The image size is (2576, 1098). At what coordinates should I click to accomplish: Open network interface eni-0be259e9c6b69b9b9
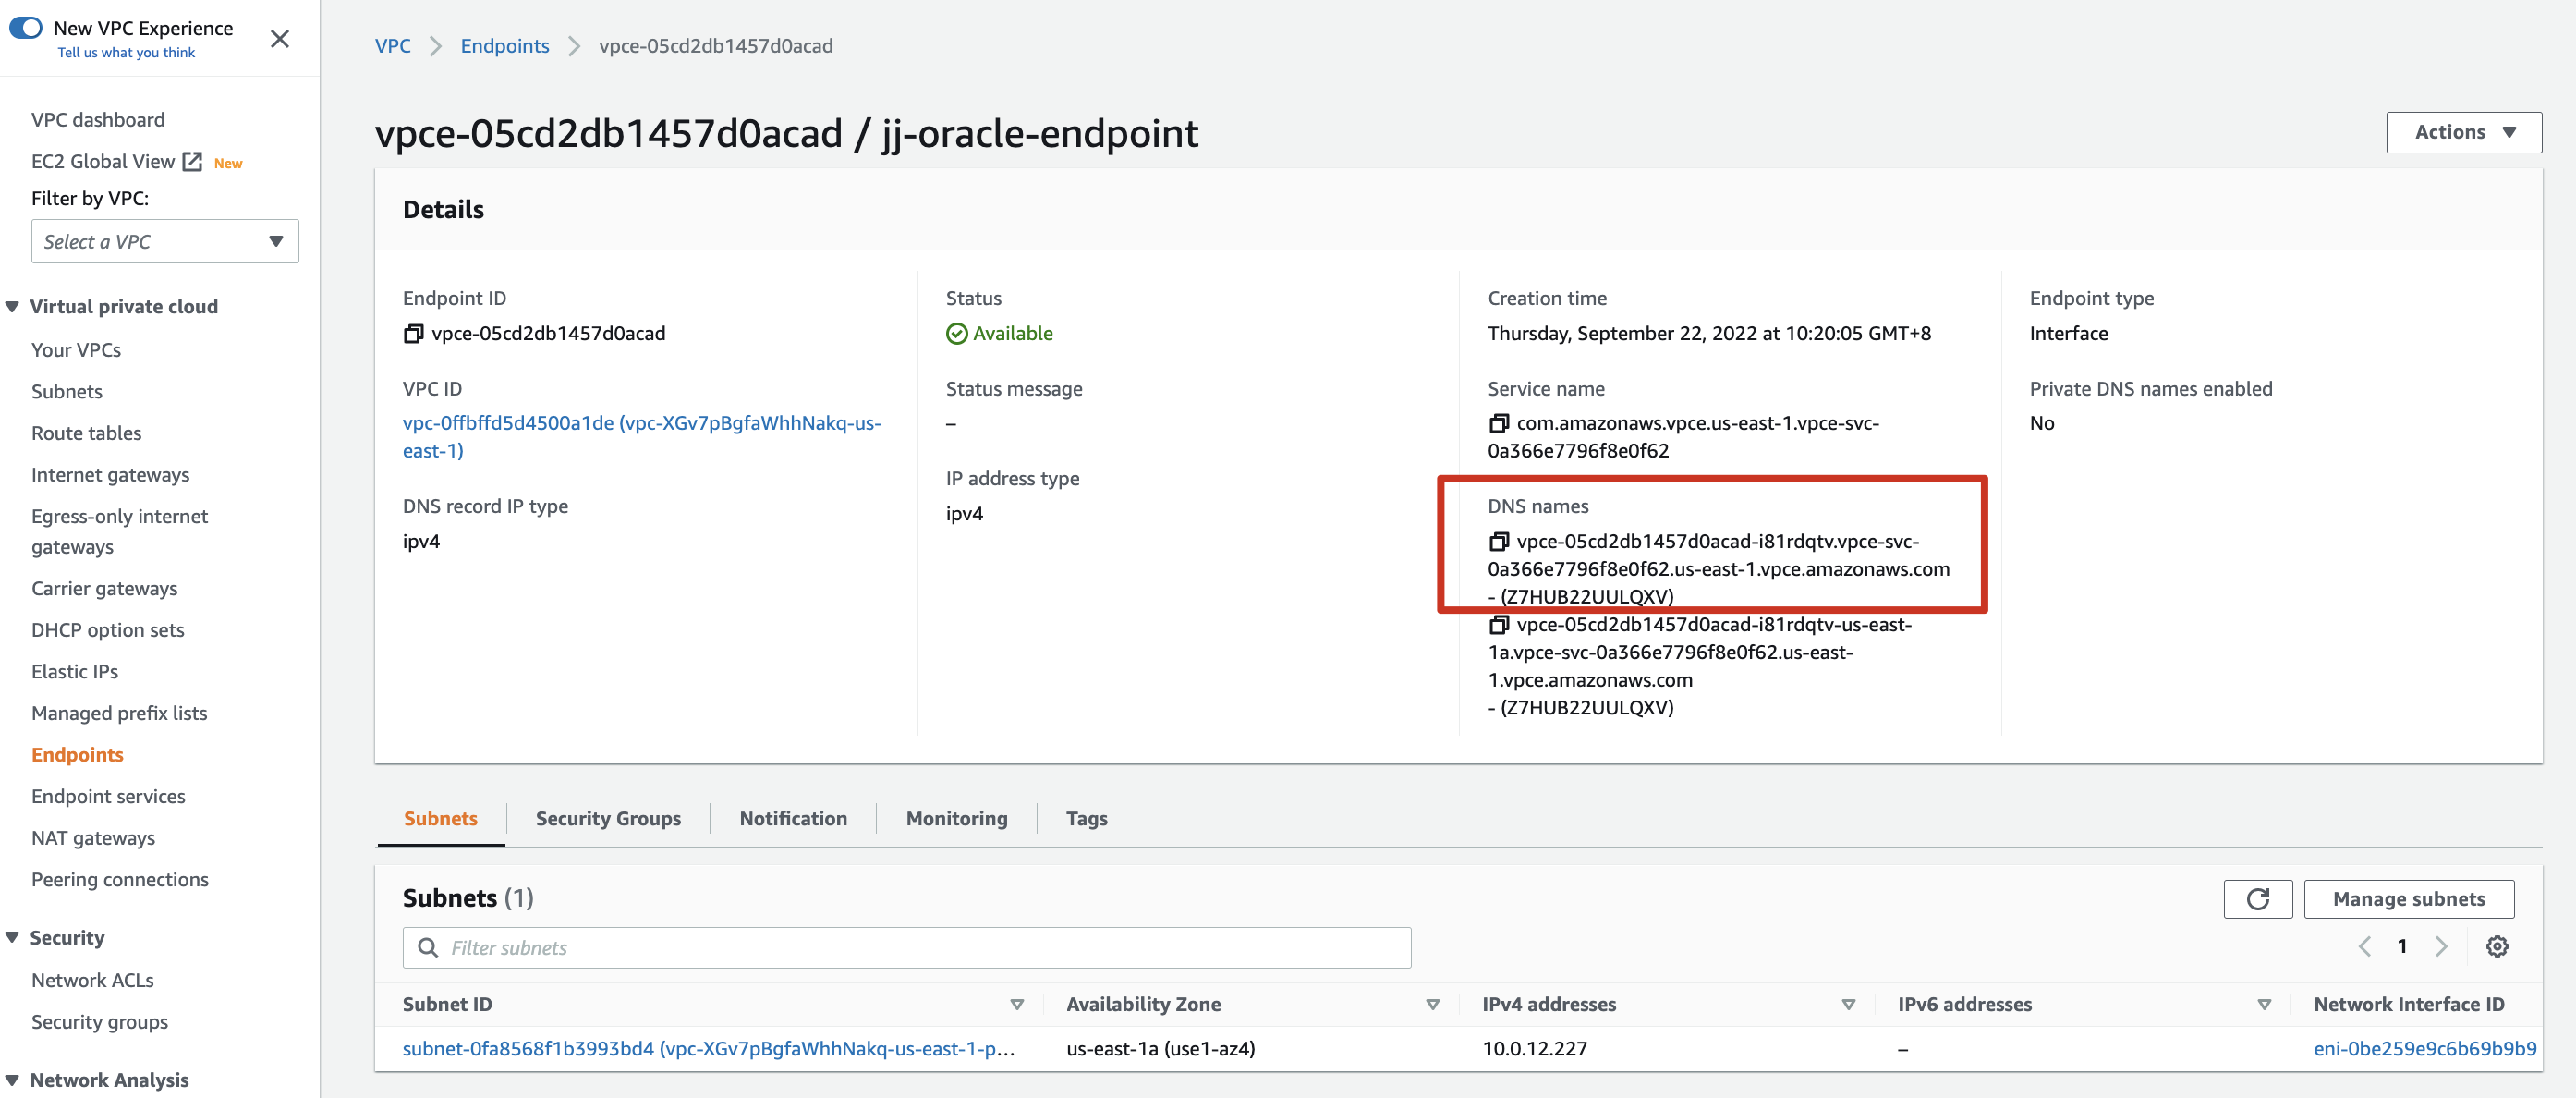click(x=2425, y=1049)
